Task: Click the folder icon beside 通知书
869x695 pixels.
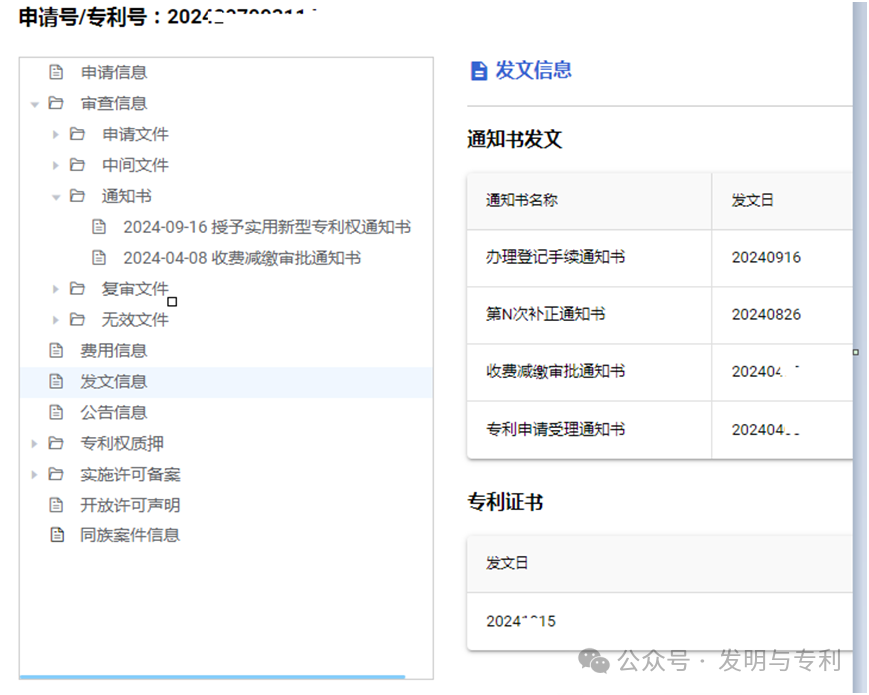Action: click(x=77, y=196)
